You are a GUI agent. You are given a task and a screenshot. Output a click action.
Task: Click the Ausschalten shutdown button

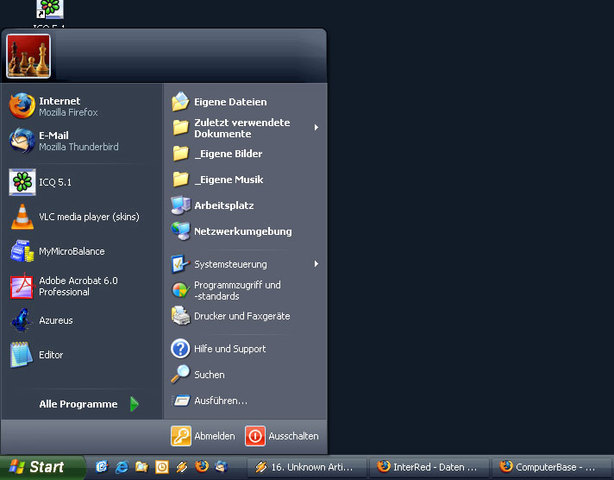pyautogui.click(x=282, y=436)
